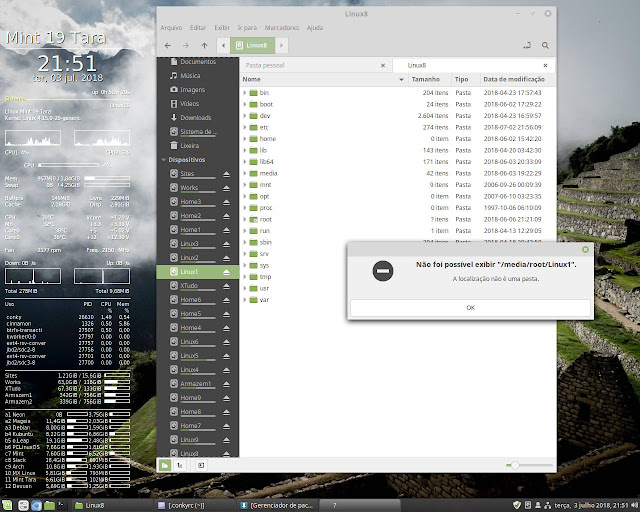Close the Pasta pessoal tab

383,65
